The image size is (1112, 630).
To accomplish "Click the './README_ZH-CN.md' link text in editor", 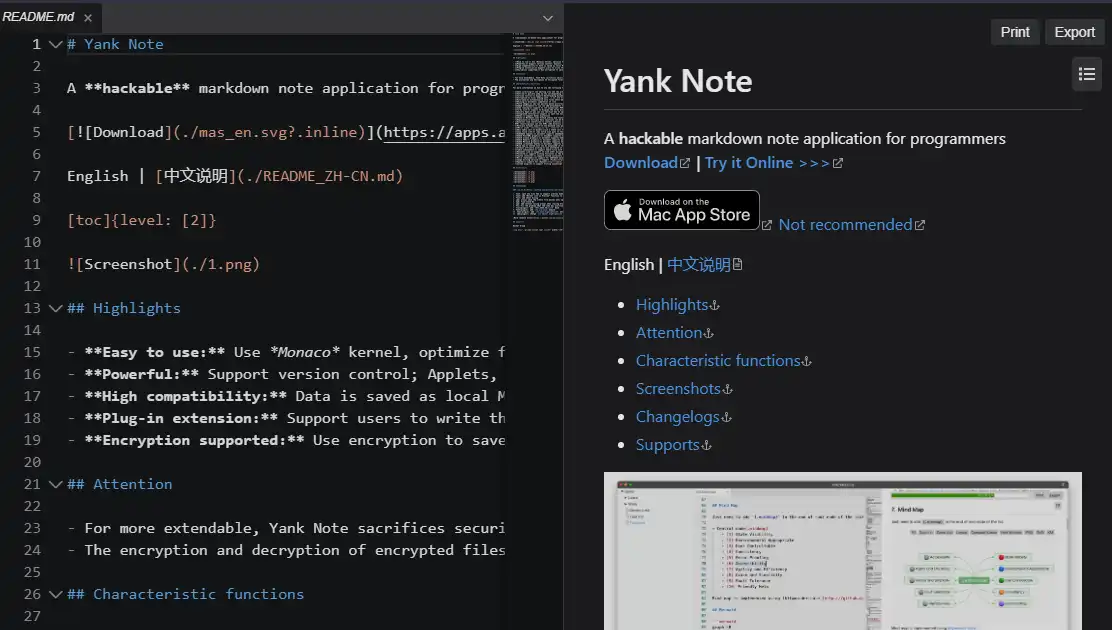I will point(321,176).
